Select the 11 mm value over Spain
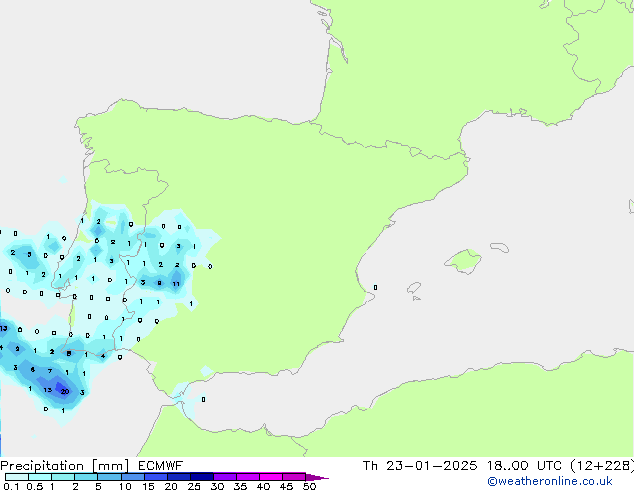This screenshot has width=634, height=490. [176, 284]
